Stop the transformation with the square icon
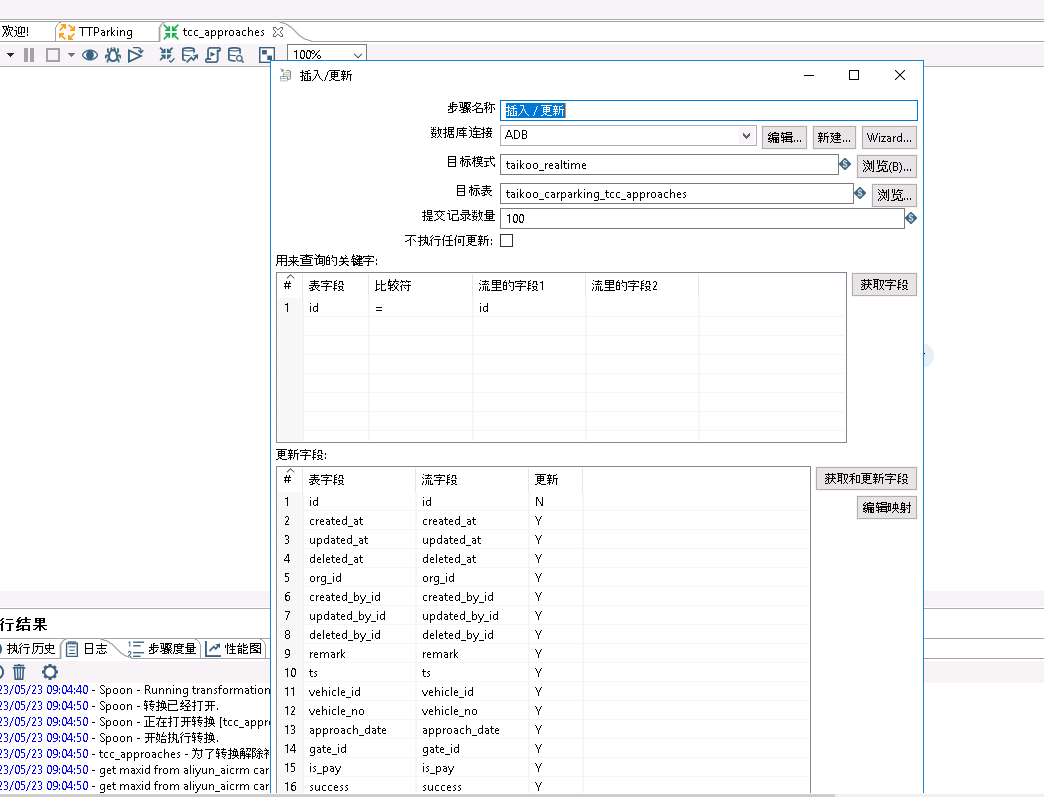1044x797 pixels. coord(53,55)
